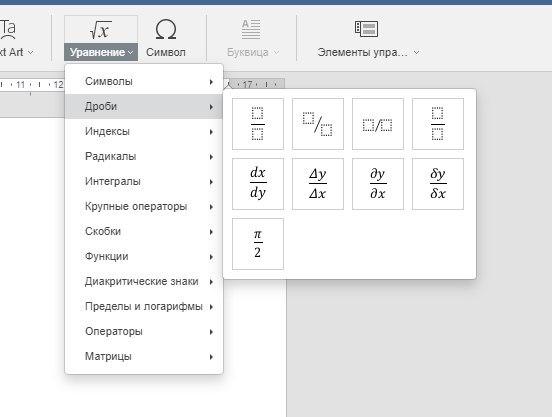This screenshot has height=417, width=552.
Task: Insert stacked fraction template
Action: 258,124
